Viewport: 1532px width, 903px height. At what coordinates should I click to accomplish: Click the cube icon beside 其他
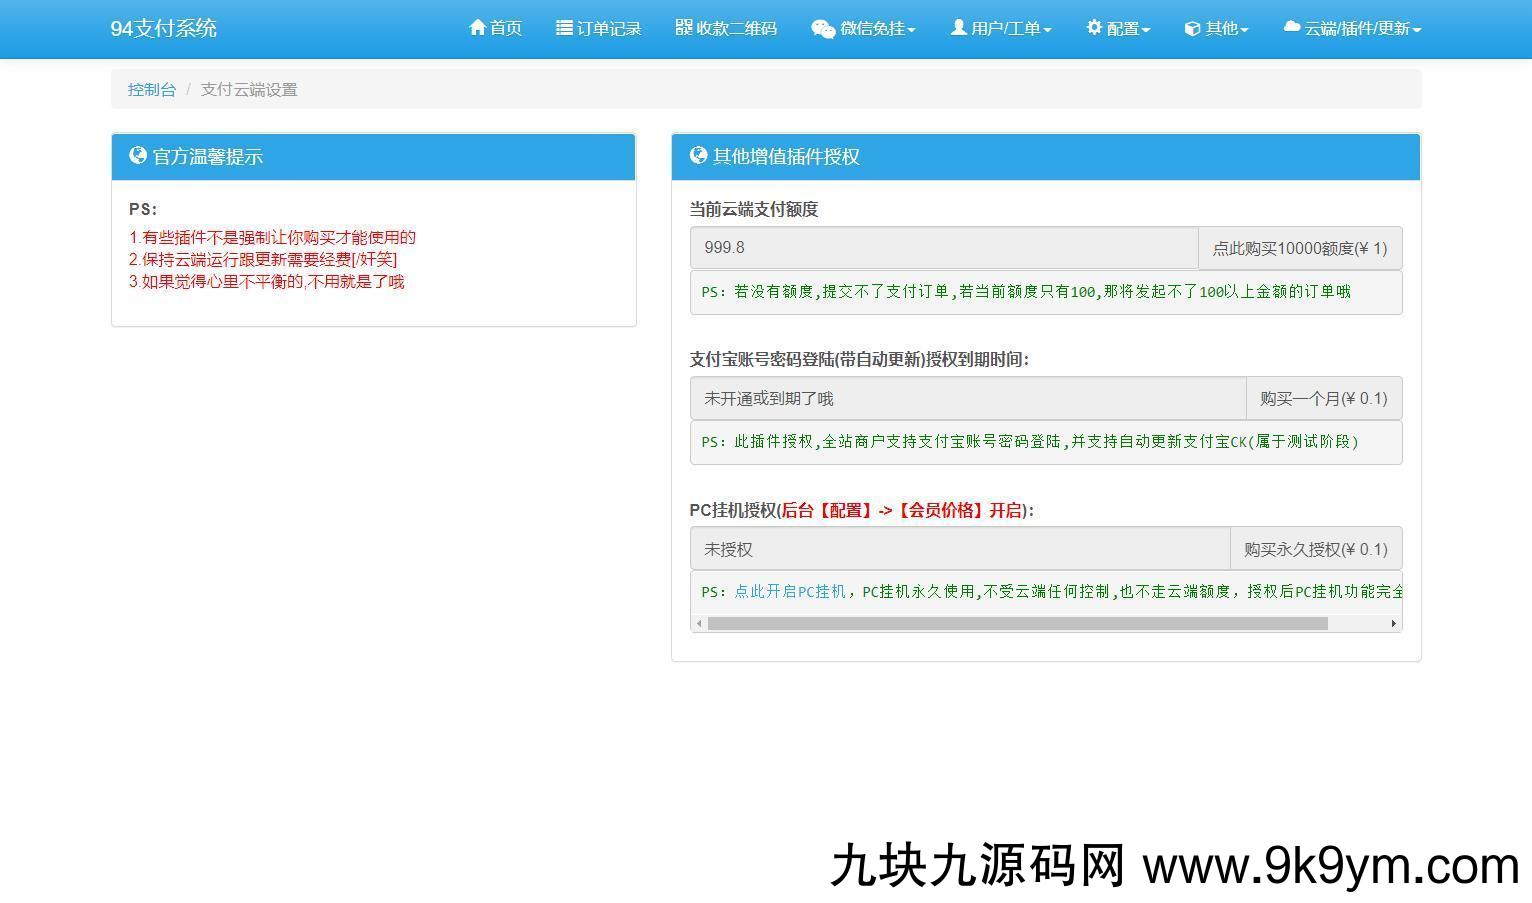click(x=1192, y=29)
